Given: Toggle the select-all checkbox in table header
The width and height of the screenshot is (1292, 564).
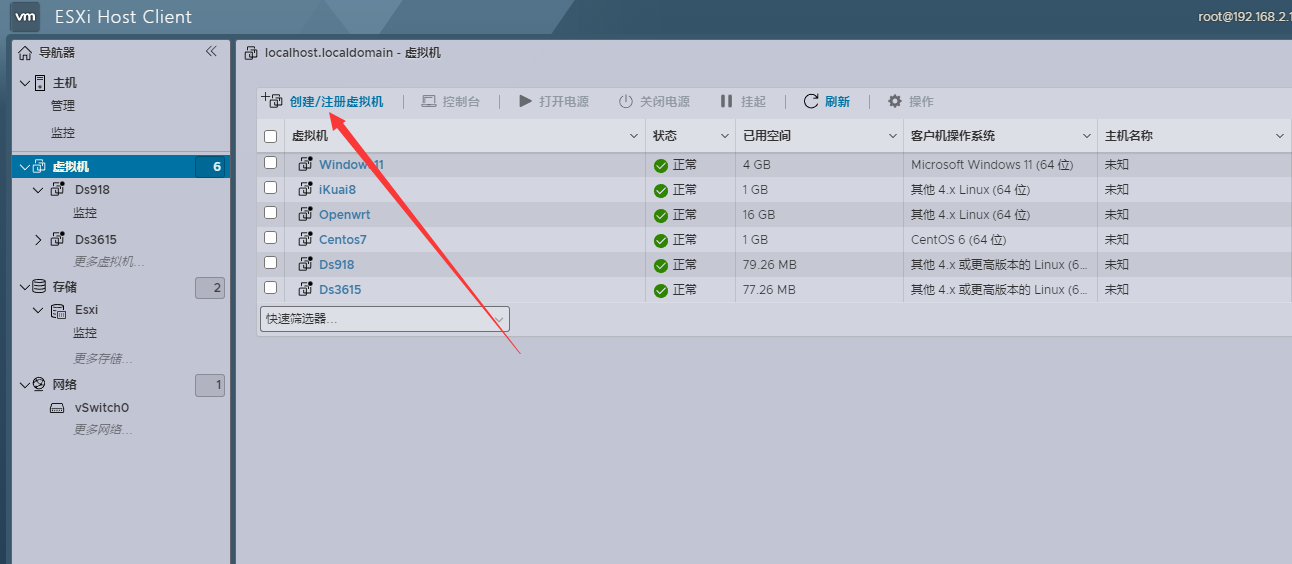Looking at the screenshot, I should pyautogui.click(x=270, y=136).
